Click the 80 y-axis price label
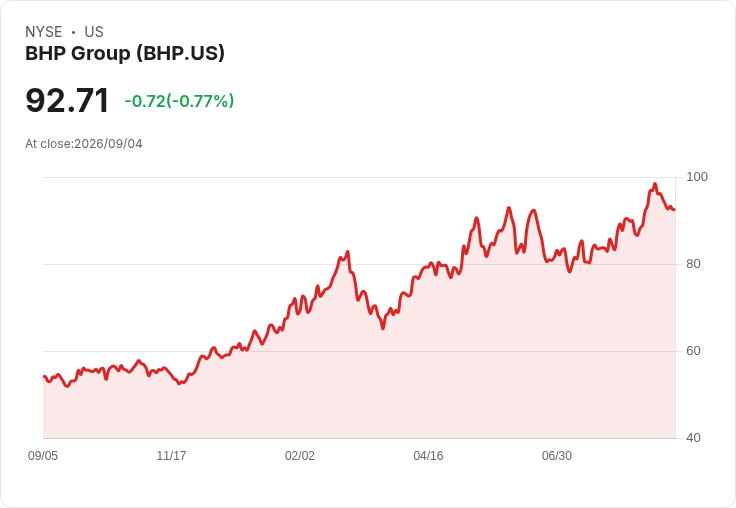 (x=693, y=264)
